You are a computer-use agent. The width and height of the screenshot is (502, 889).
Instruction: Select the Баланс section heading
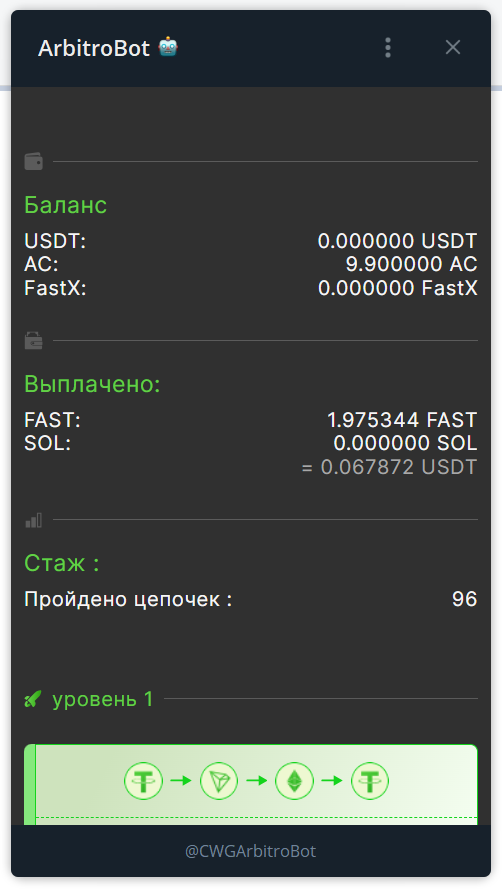coord(66,205)
